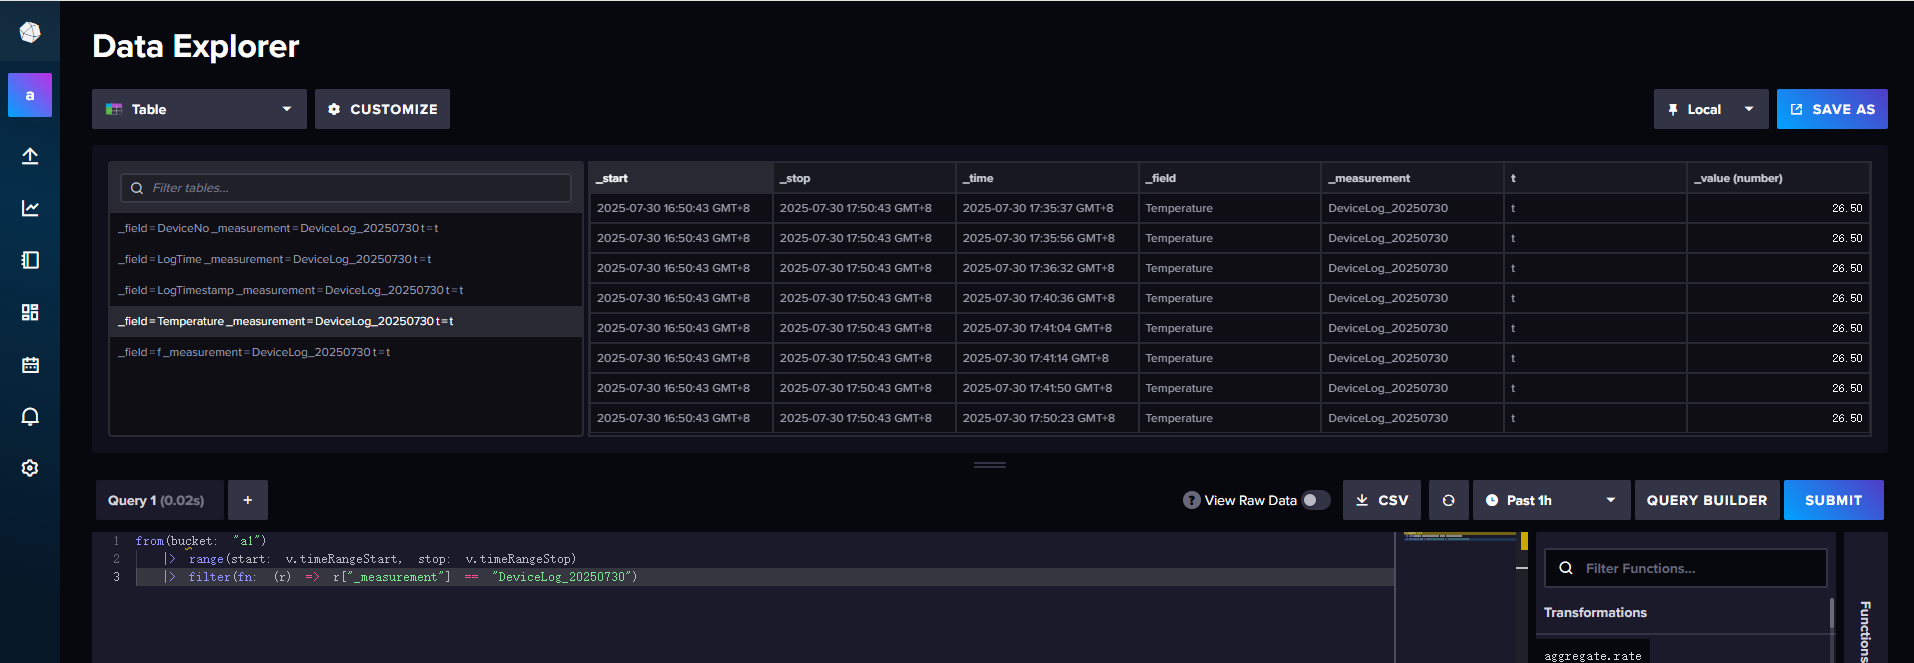Open the InfluxDB home logo
Screen dimensions: 1914x663
(x=30, y=32)
